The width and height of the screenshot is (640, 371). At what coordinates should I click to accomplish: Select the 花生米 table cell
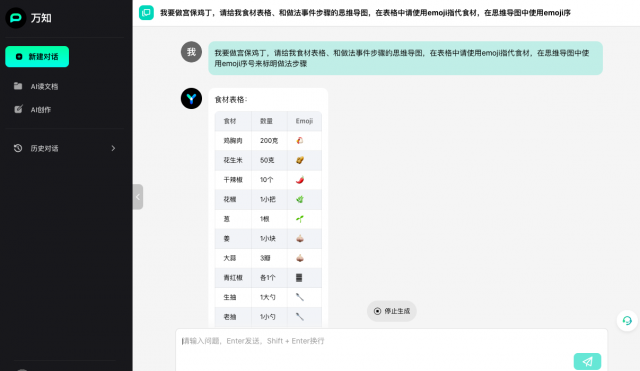233,160
